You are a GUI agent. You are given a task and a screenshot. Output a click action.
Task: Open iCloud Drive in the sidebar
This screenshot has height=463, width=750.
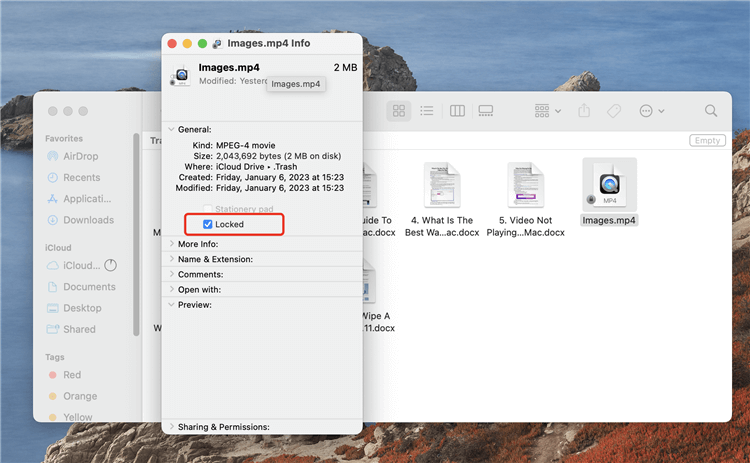(73, 265)
